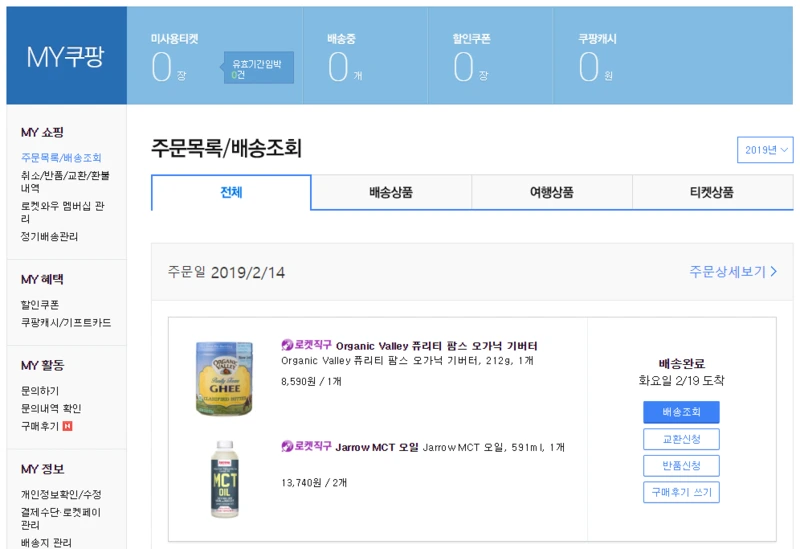800x549 pixels.
Task: Open 미사용티켓 count summary
Action: 169,59
